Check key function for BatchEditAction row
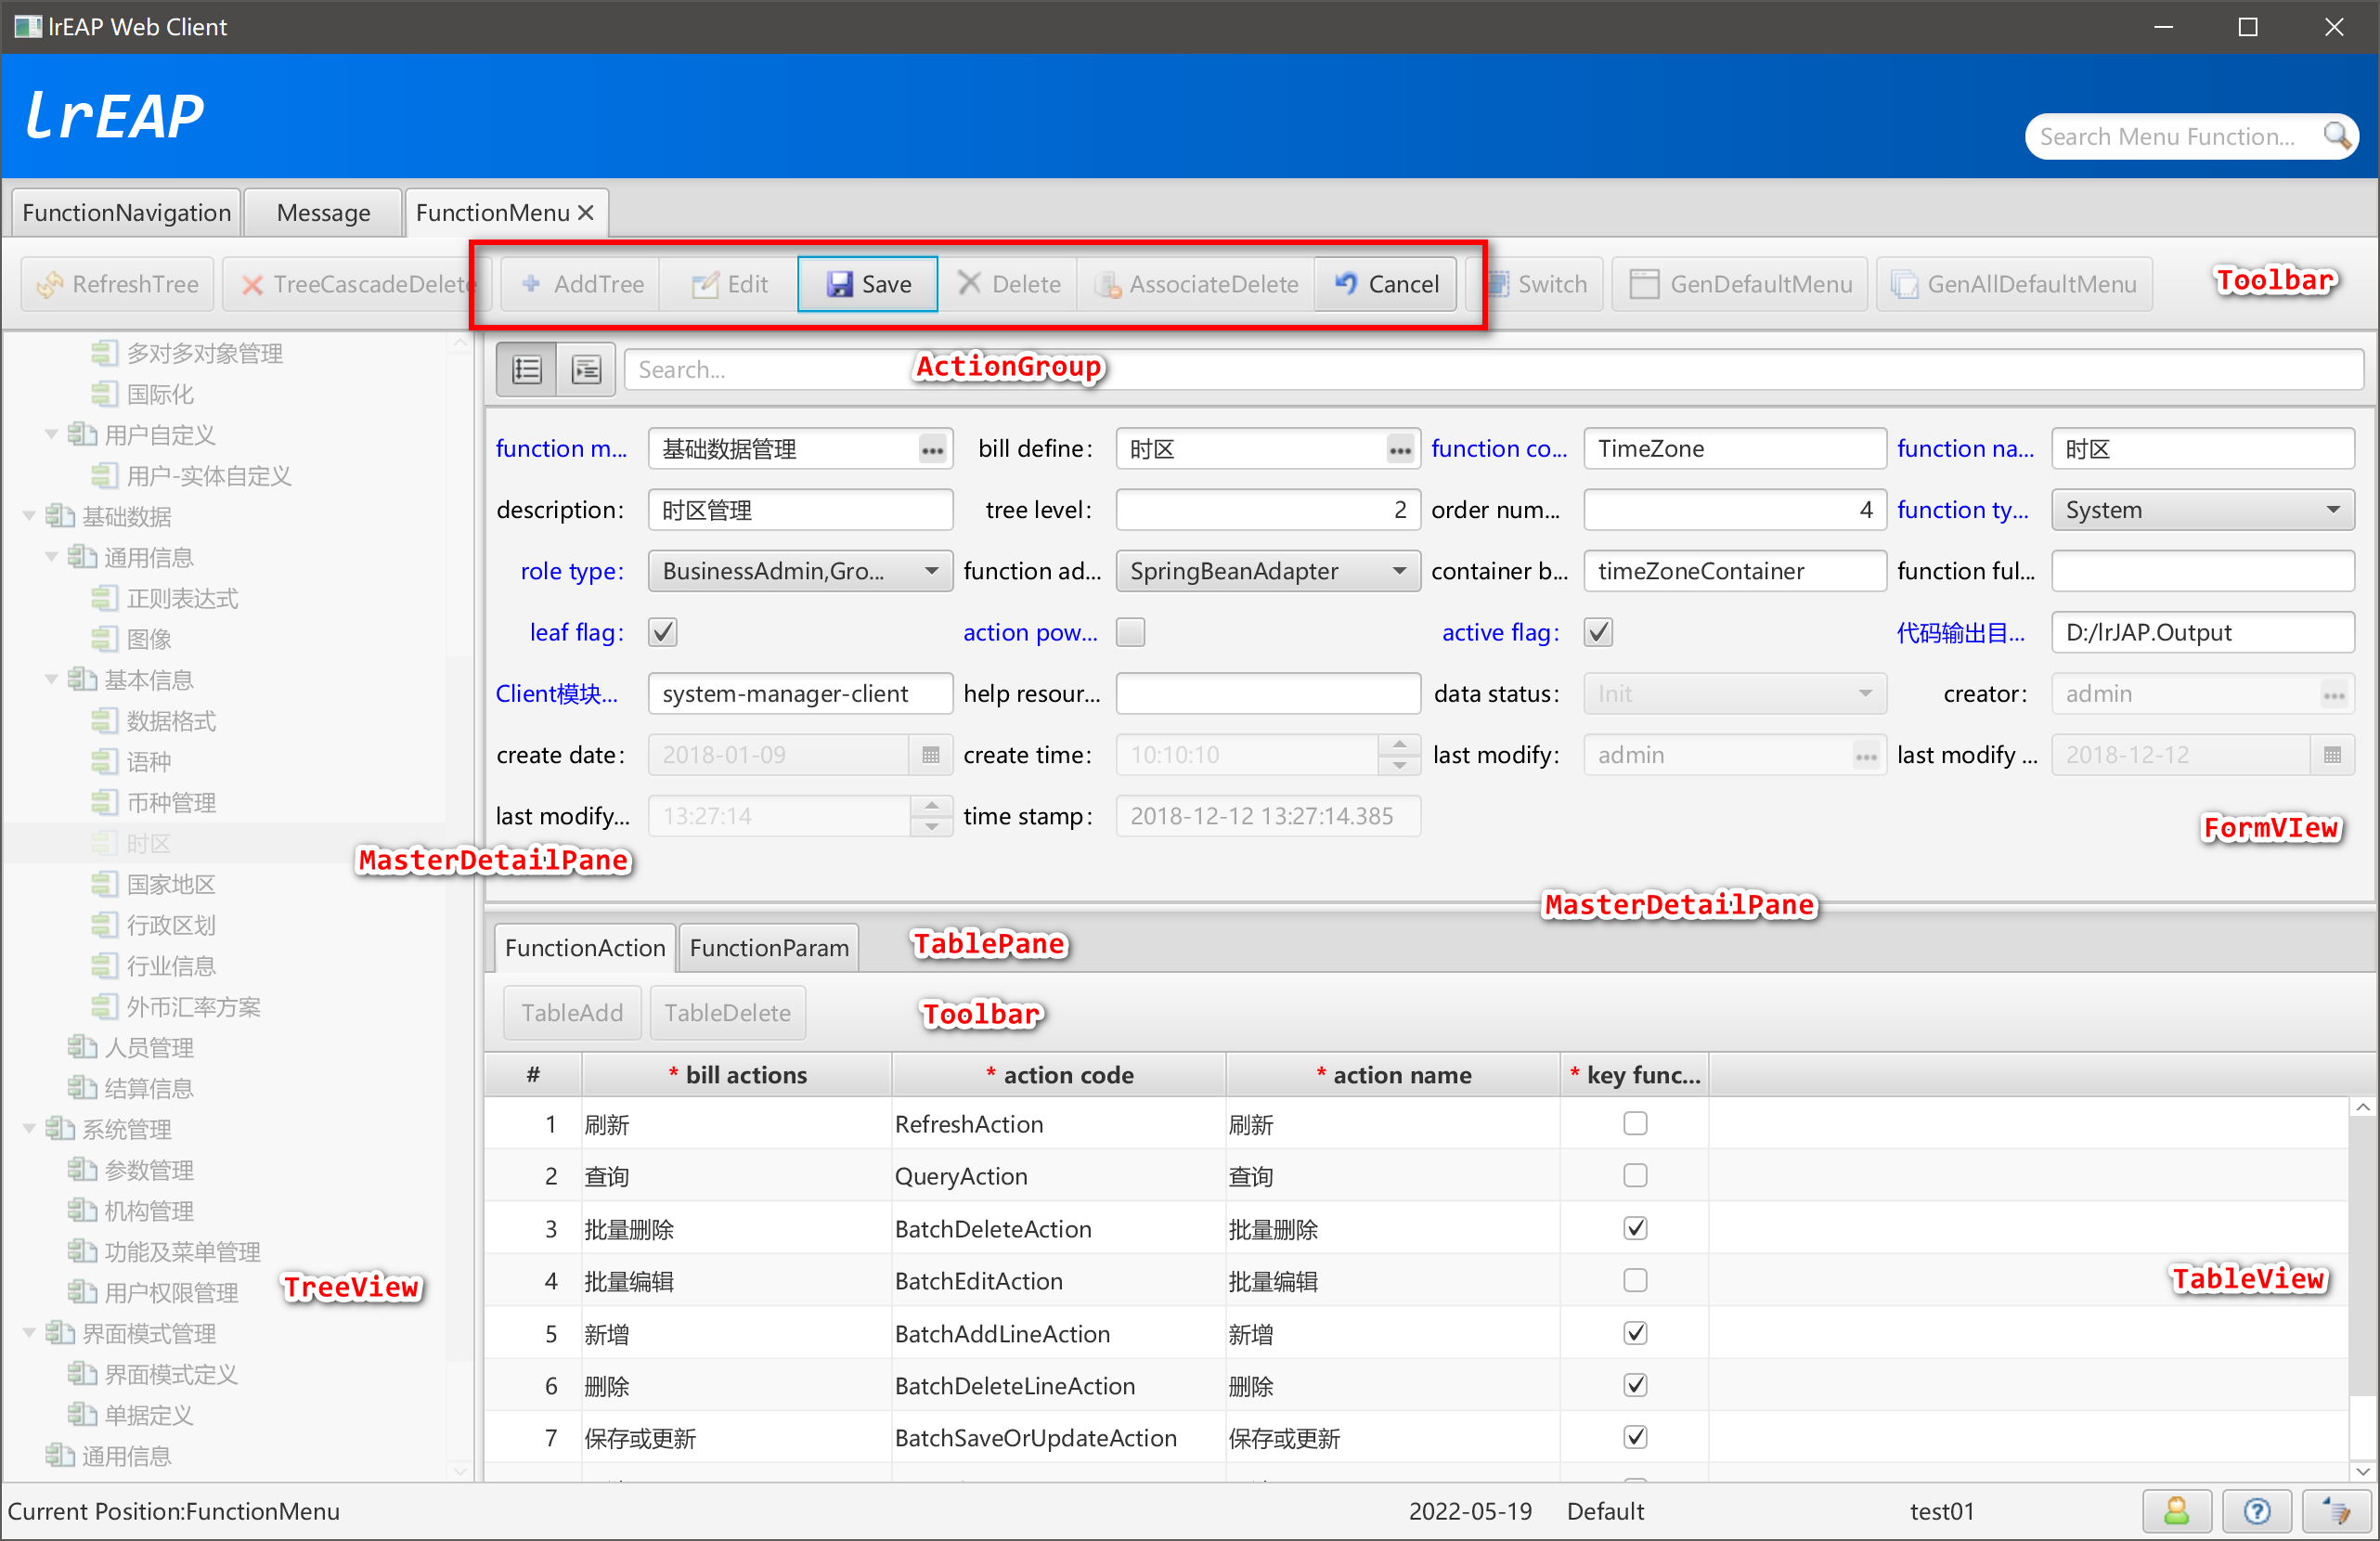The image size is (2380, 1541). 1635,1281
